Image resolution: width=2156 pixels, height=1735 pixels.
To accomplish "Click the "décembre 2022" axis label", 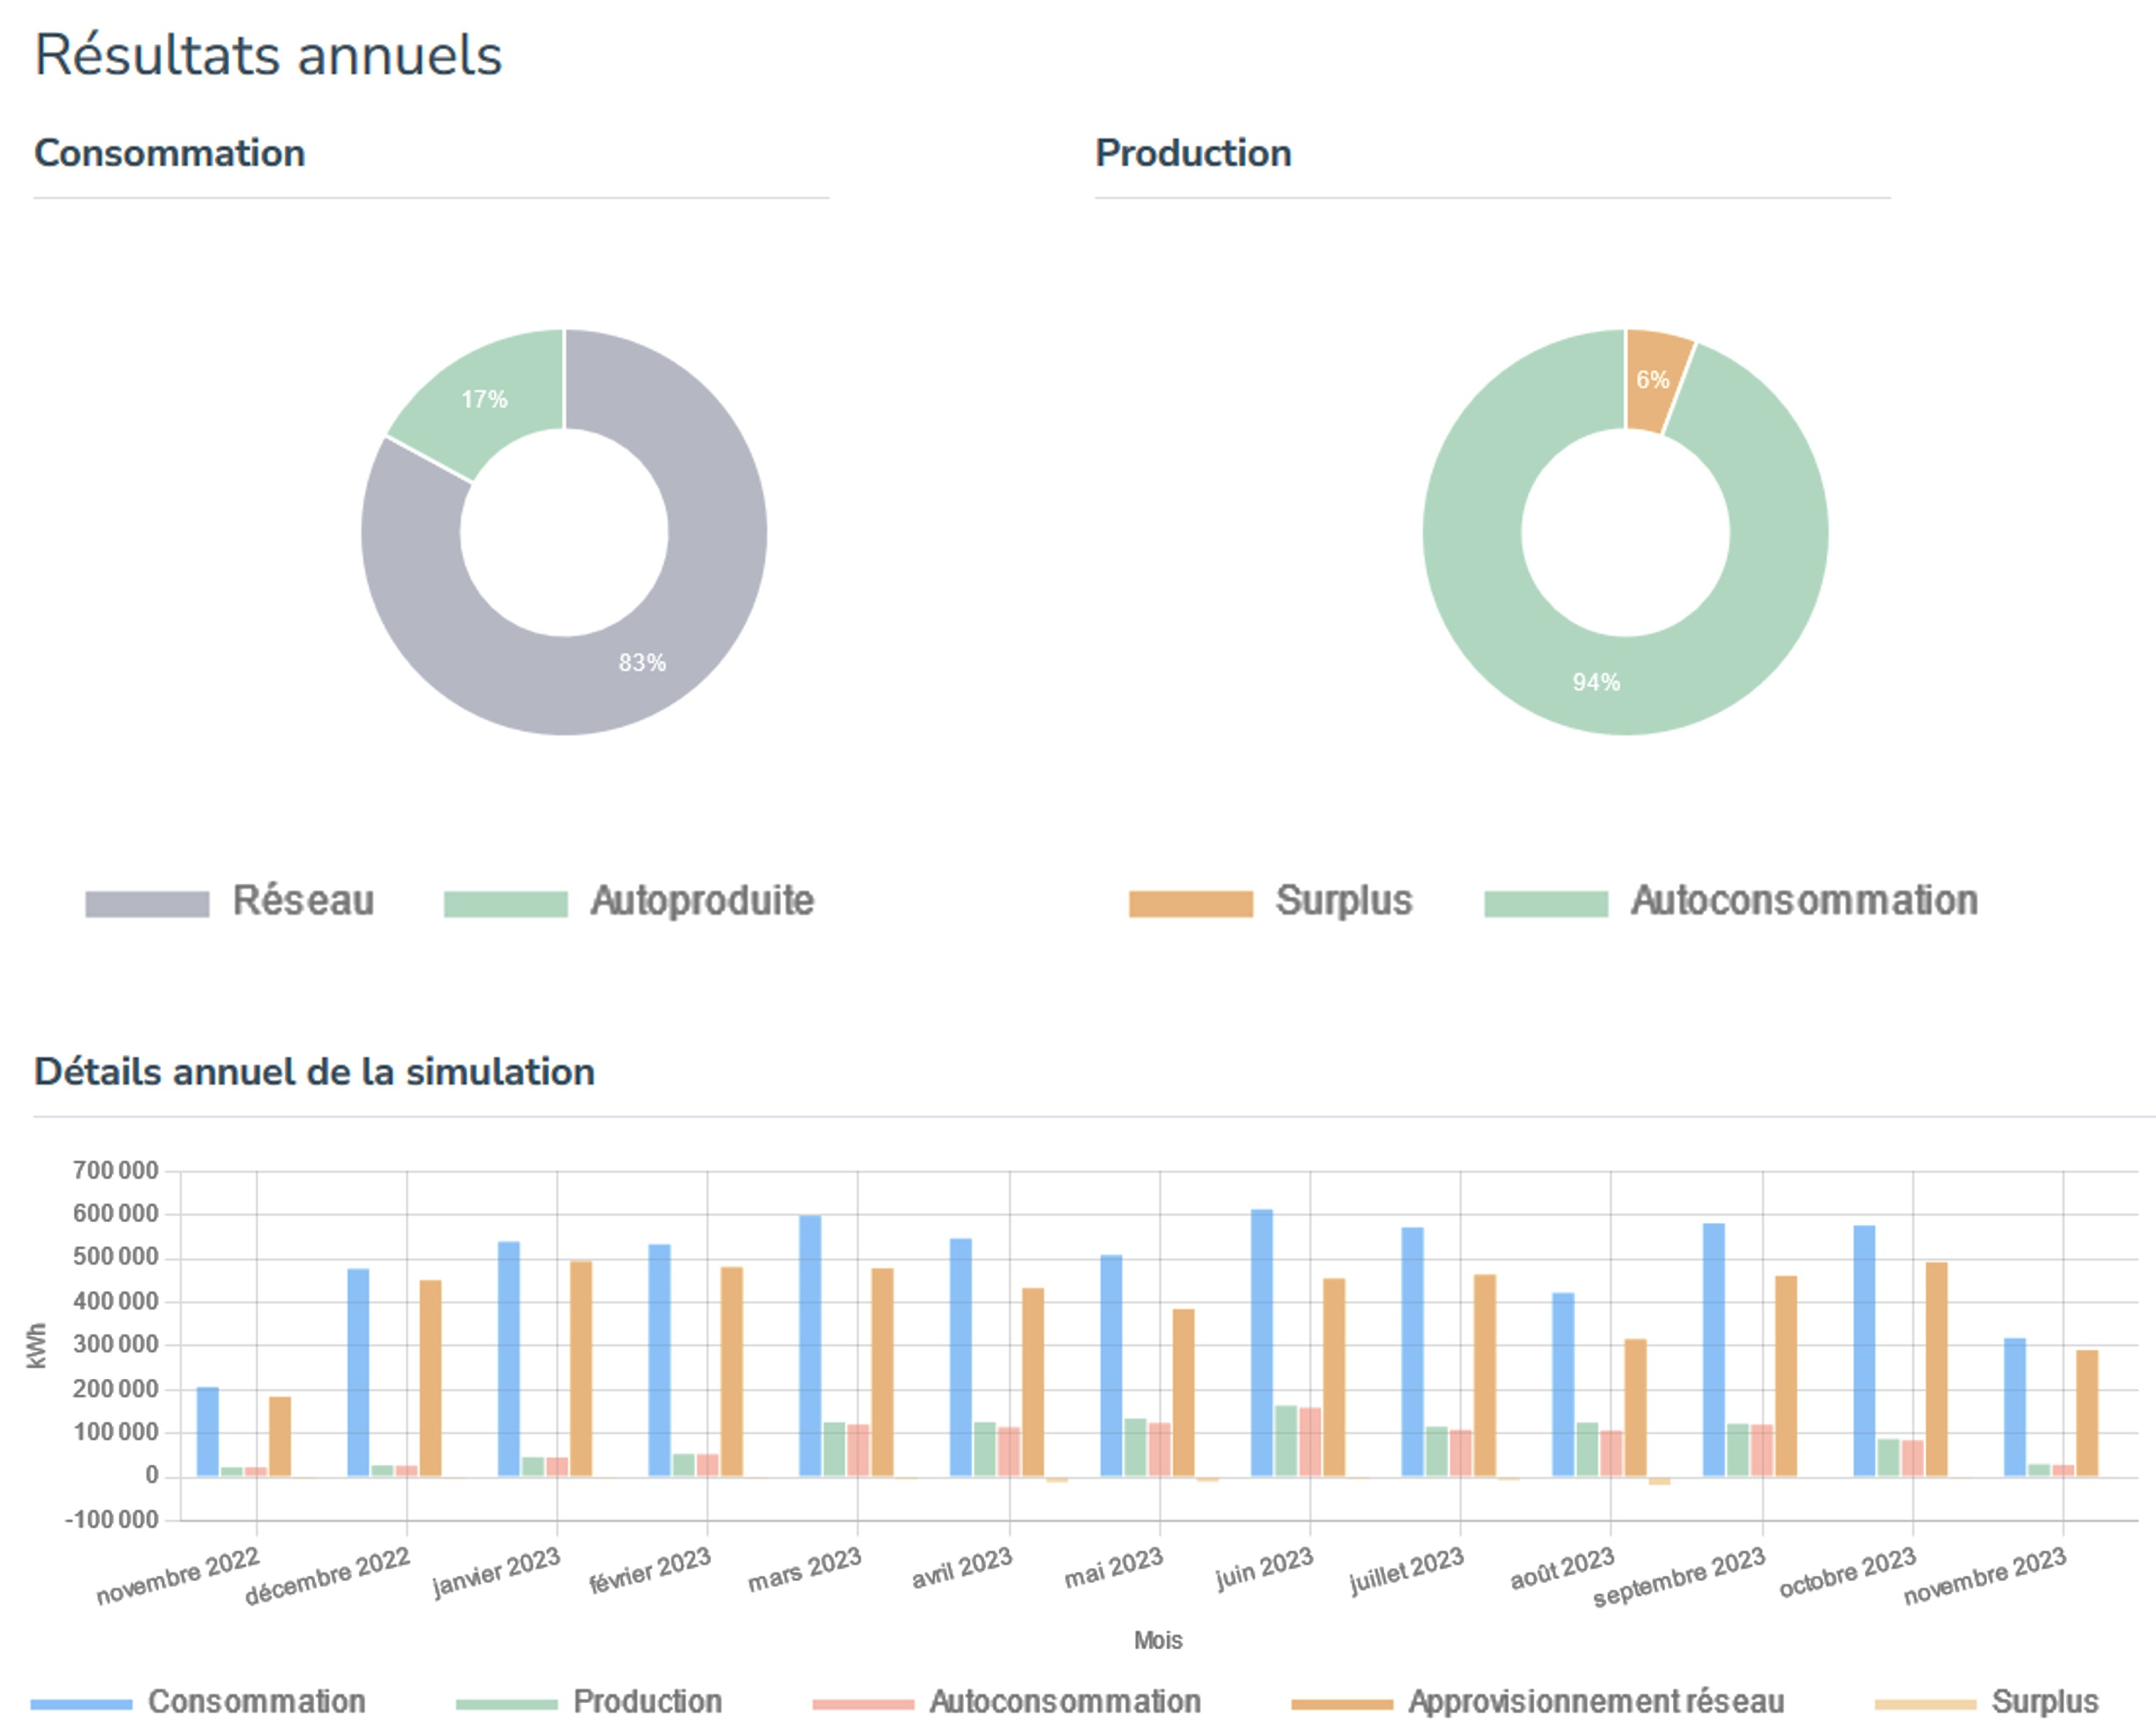I will coord(327,1576).
